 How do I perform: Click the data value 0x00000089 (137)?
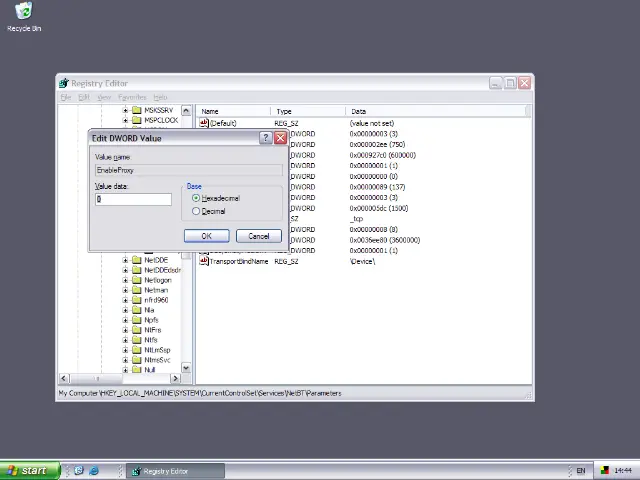click(377, 187)
